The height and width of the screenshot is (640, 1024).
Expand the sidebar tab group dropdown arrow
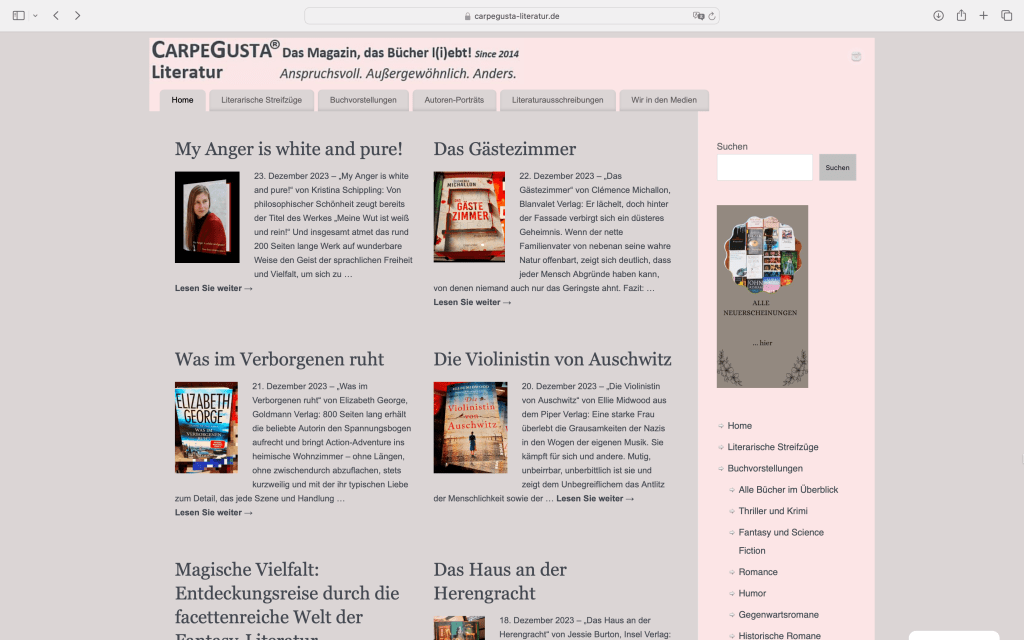(35, 15)
